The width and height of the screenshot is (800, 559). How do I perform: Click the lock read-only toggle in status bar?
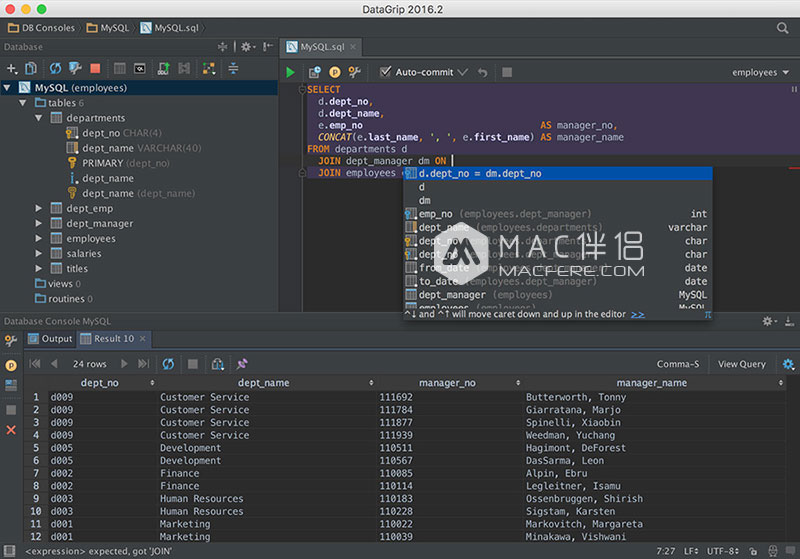pyautogui.click(x=753, y=551)
